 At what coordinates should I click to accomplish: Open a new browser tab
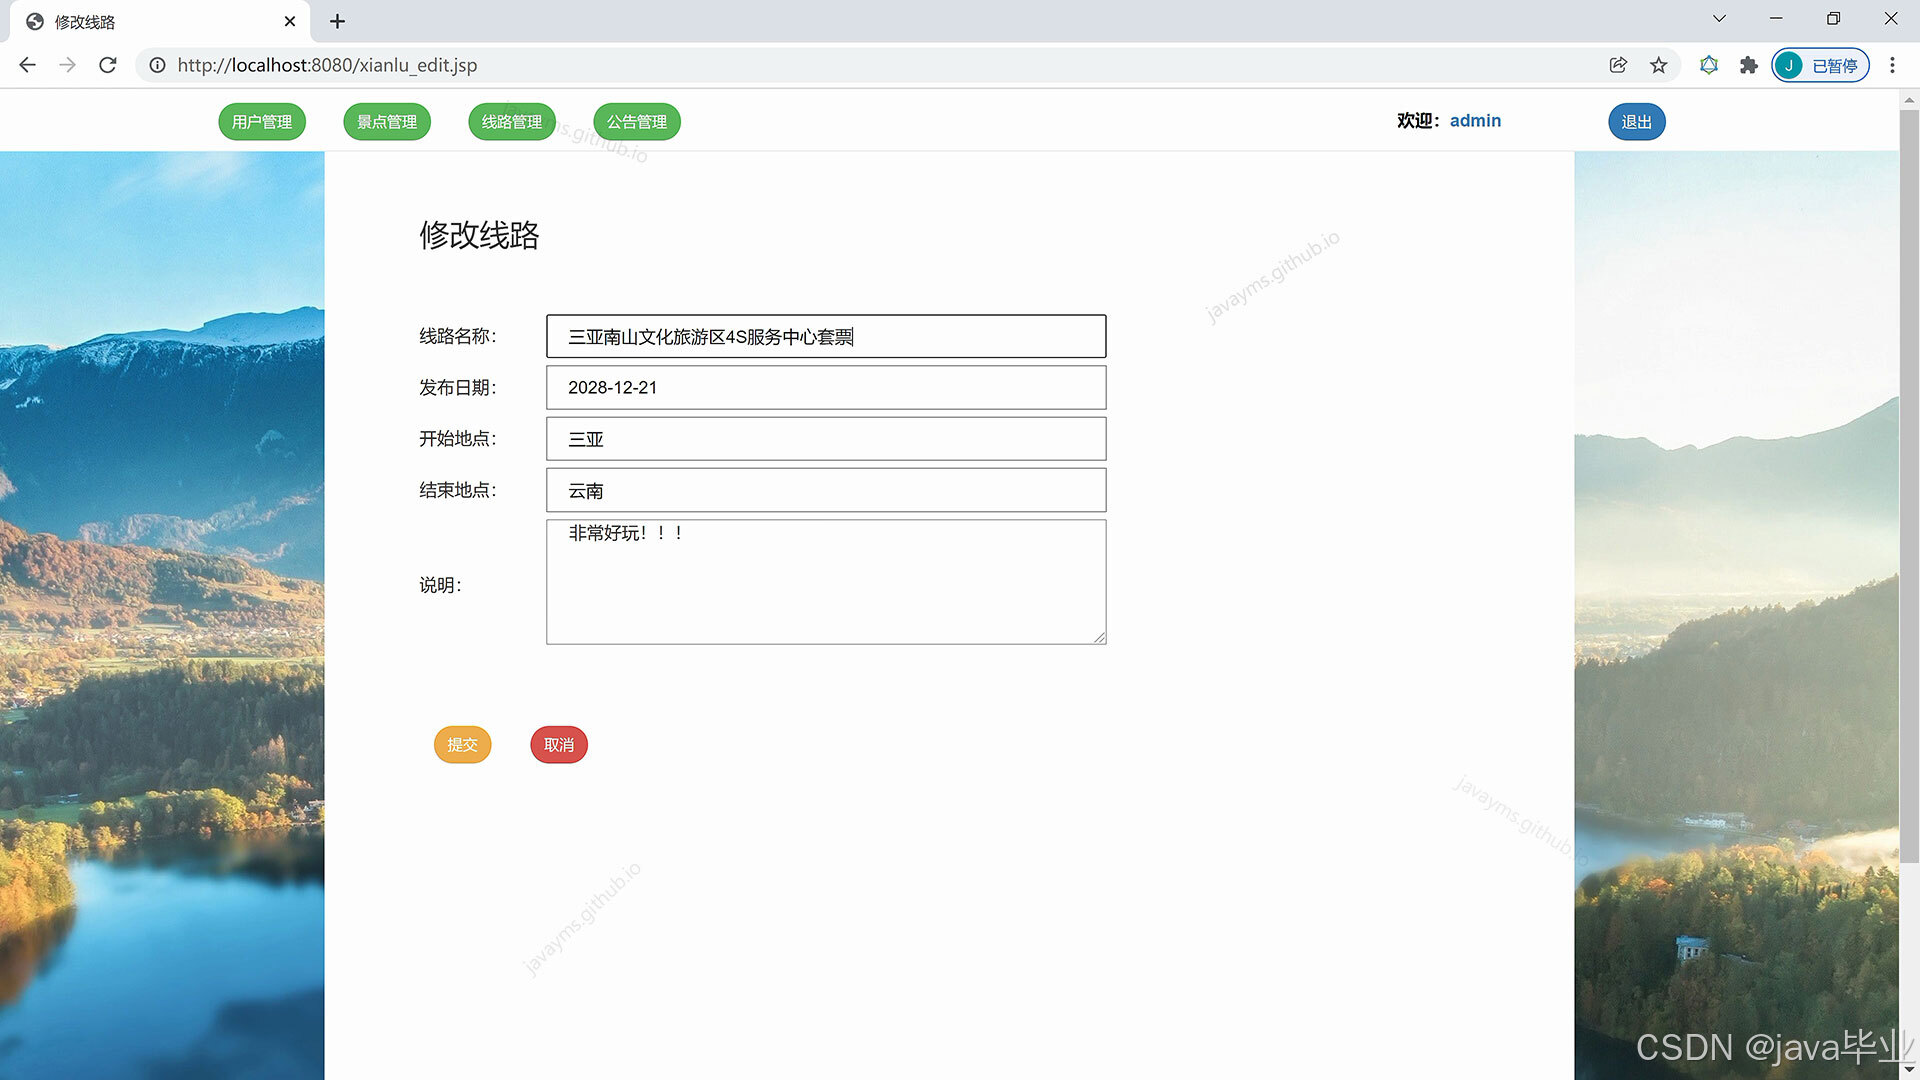tap(337, 21)
